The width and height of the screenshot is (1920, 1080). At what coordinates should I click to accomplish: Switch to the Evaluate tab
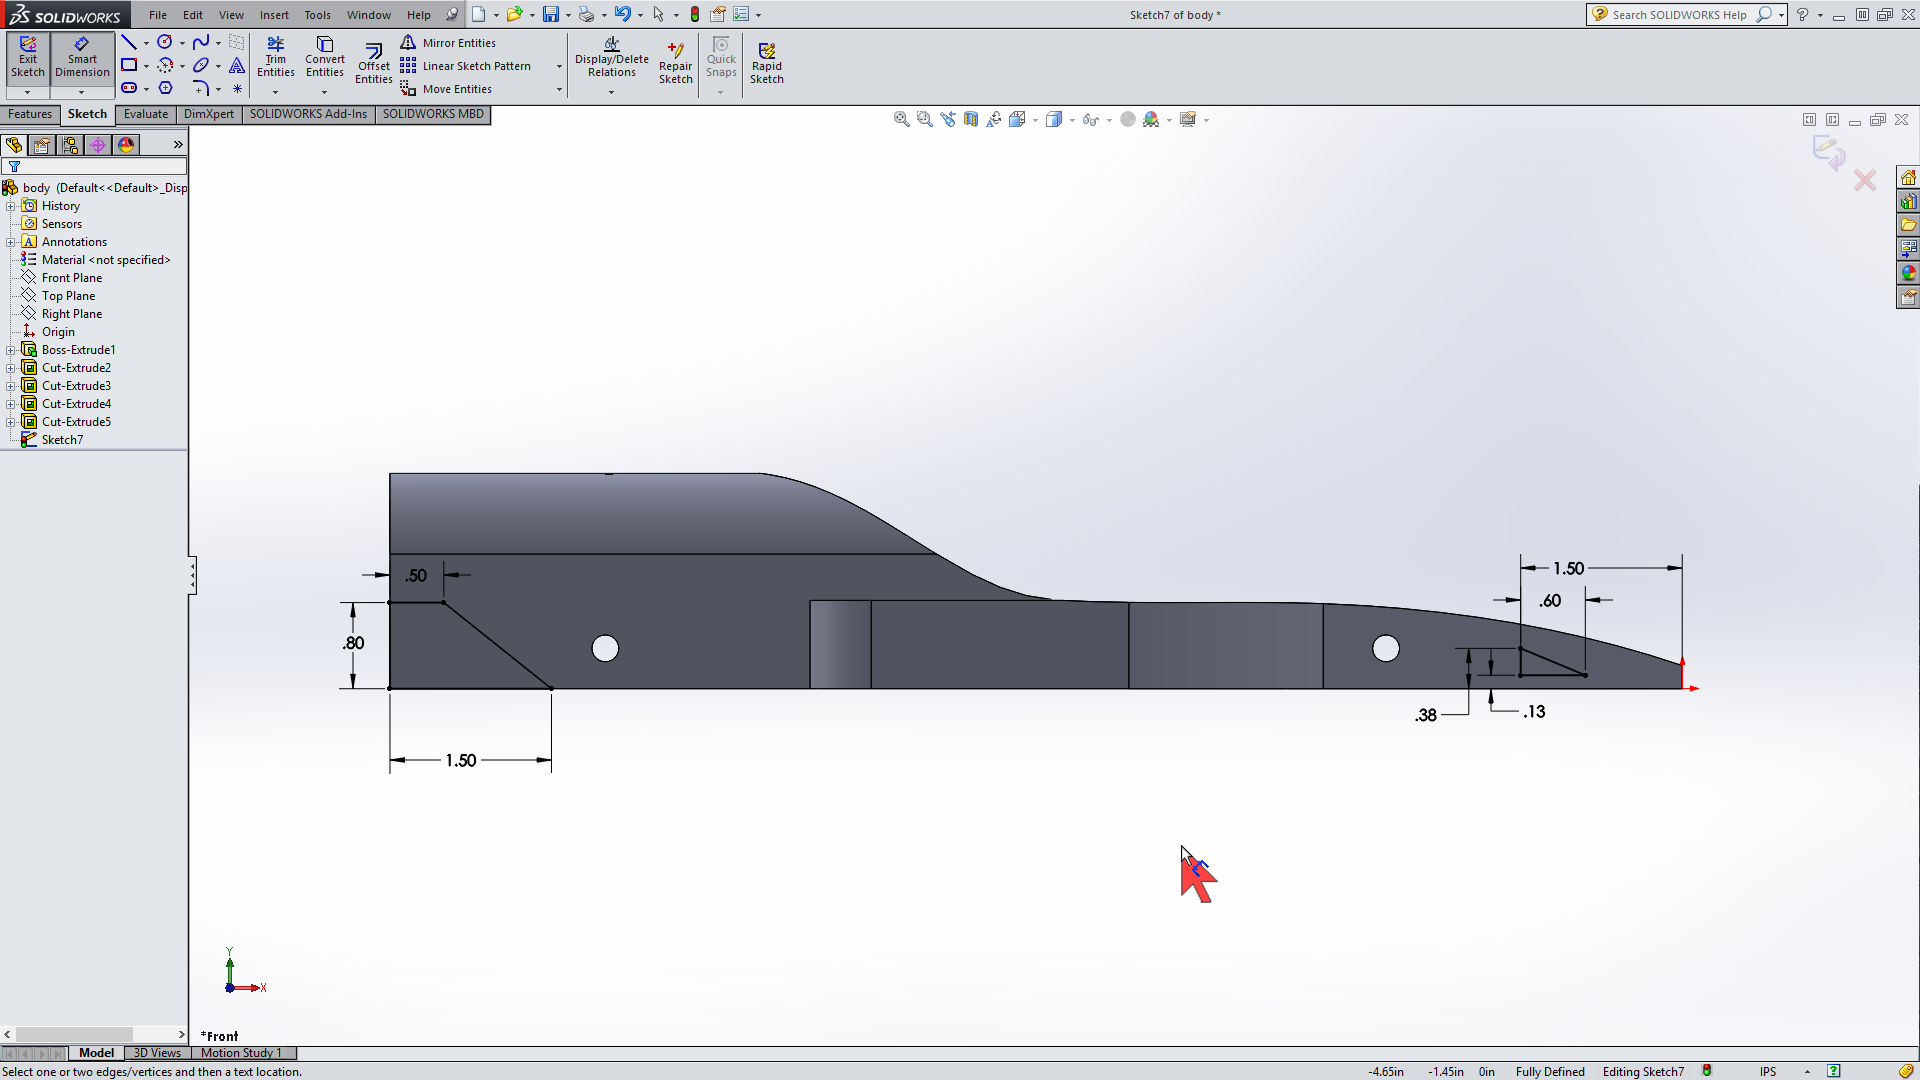coord(146,114)
